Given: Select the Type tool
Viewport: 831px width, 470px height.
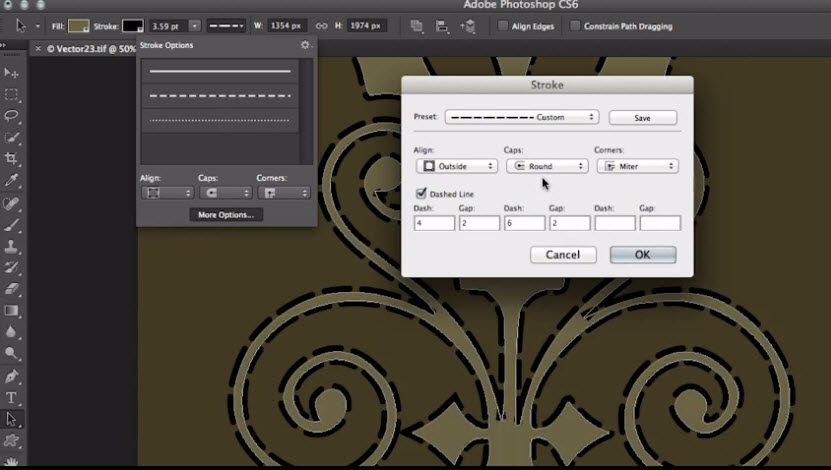Looking at the screenshot, I should pos(12,398).
